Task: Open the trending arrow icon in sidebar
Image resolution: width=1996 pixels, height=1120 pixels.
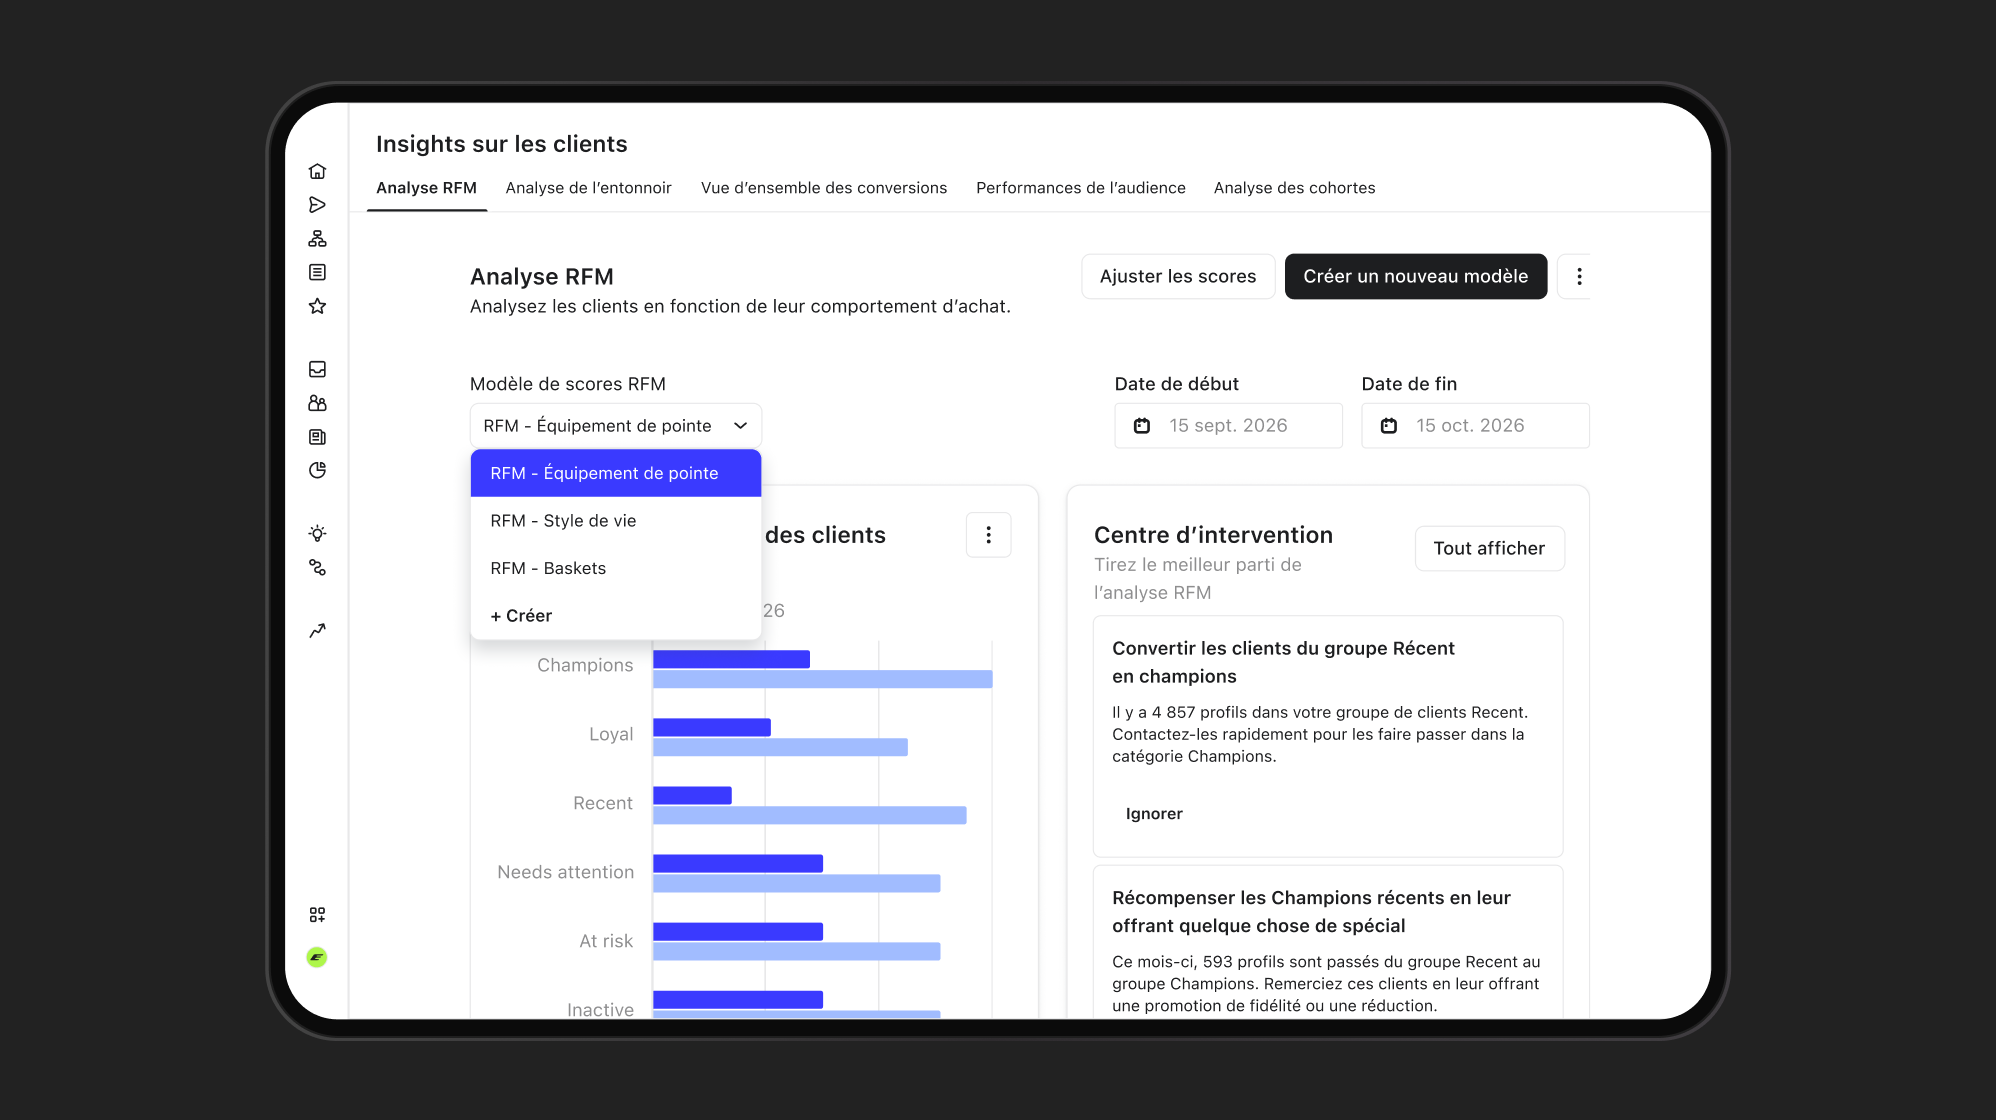Action: coord(317,631)
